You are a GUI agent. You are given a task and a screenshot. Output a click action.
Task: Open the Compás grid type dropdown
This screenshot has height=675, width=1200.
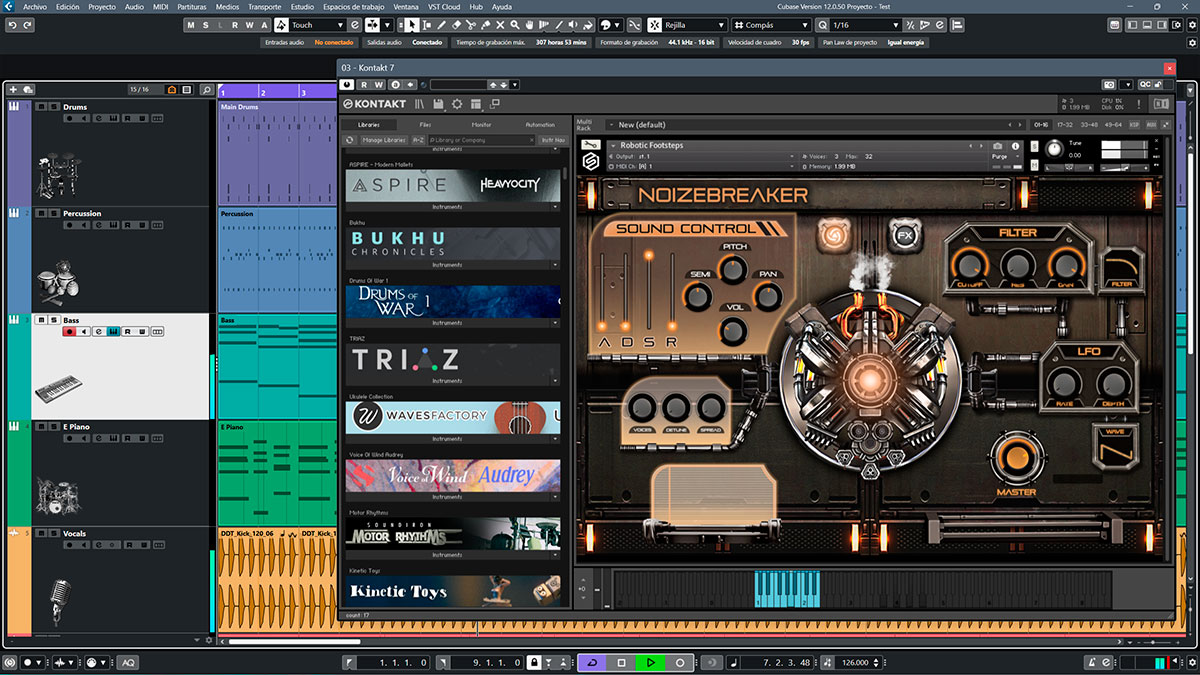(773, 24)
